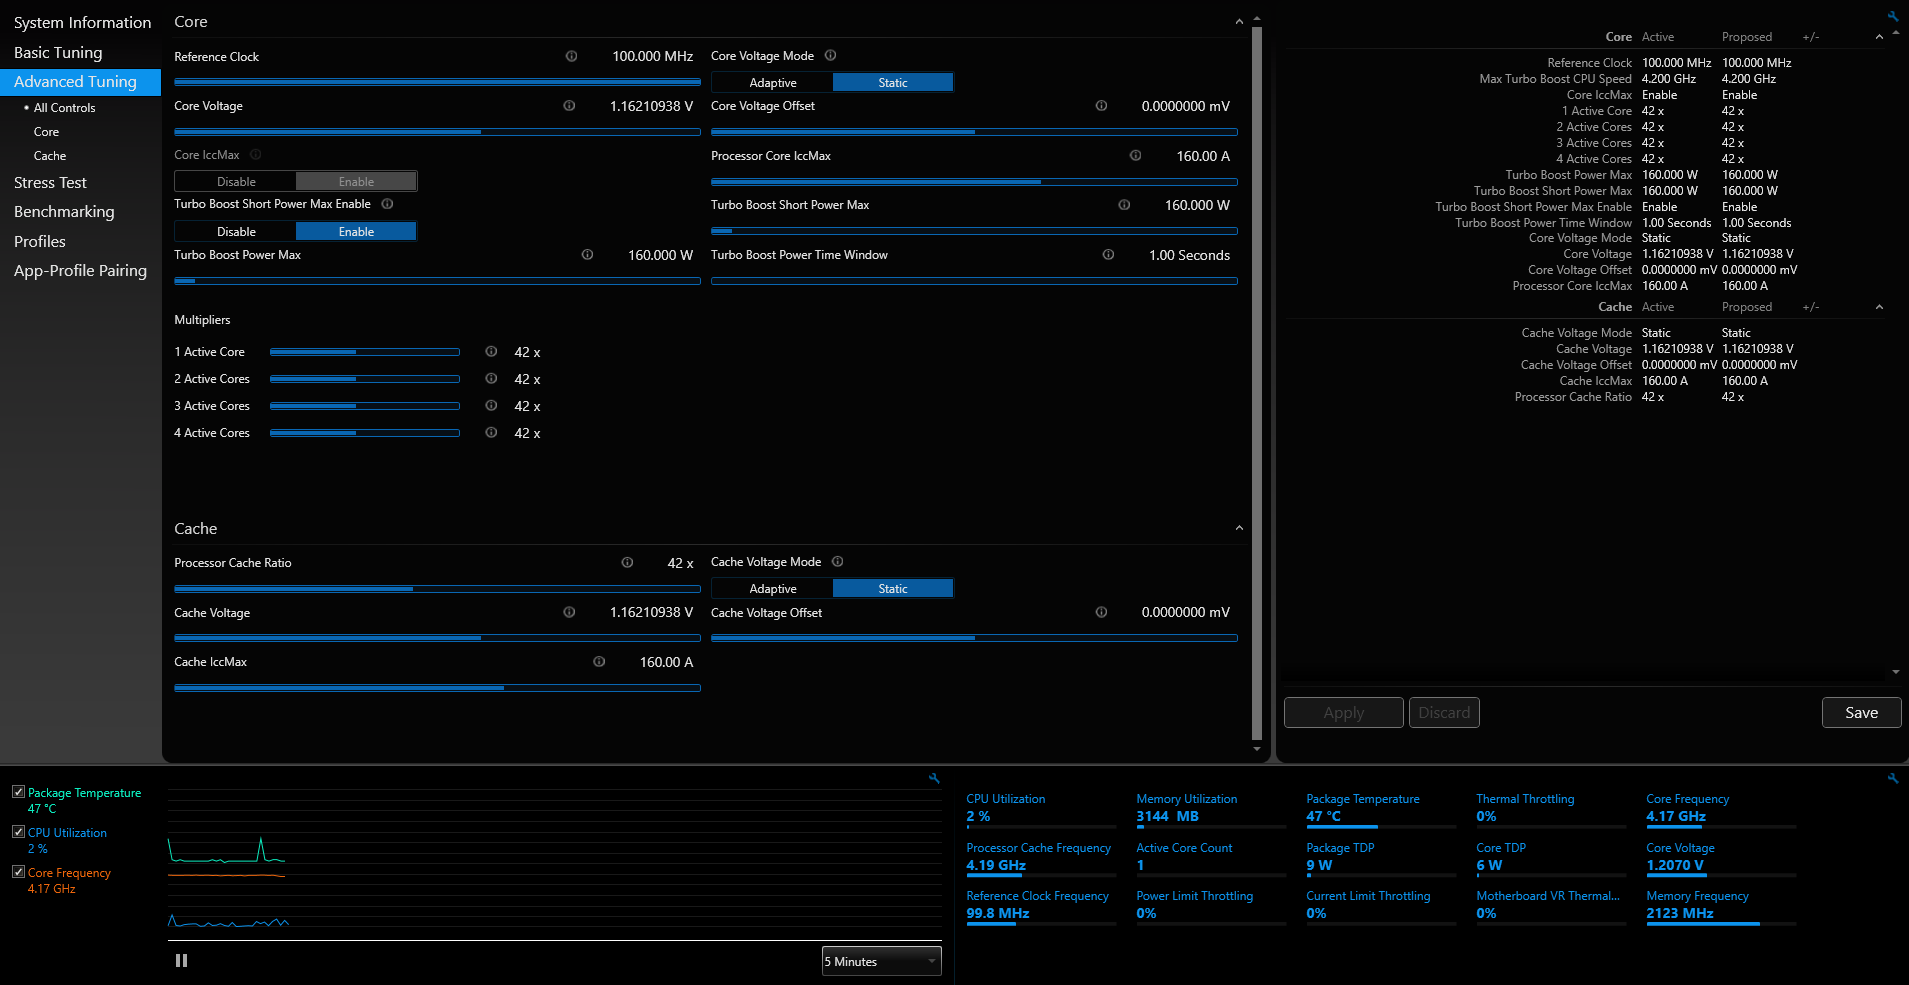Pause the monitoring graph
This screenshot has height=985, width=1909.
pos(181,960)
